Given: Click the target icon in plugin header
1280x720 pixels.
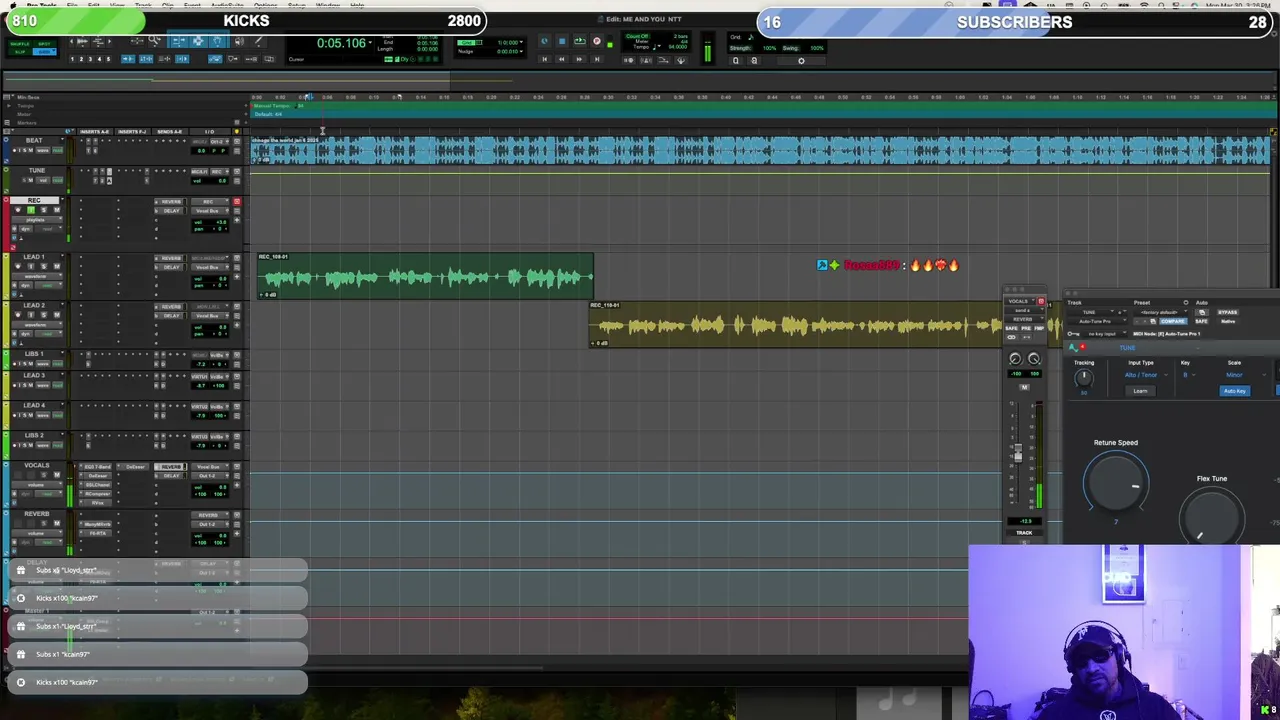Looking at the screenshot, I should point(1186,302).
